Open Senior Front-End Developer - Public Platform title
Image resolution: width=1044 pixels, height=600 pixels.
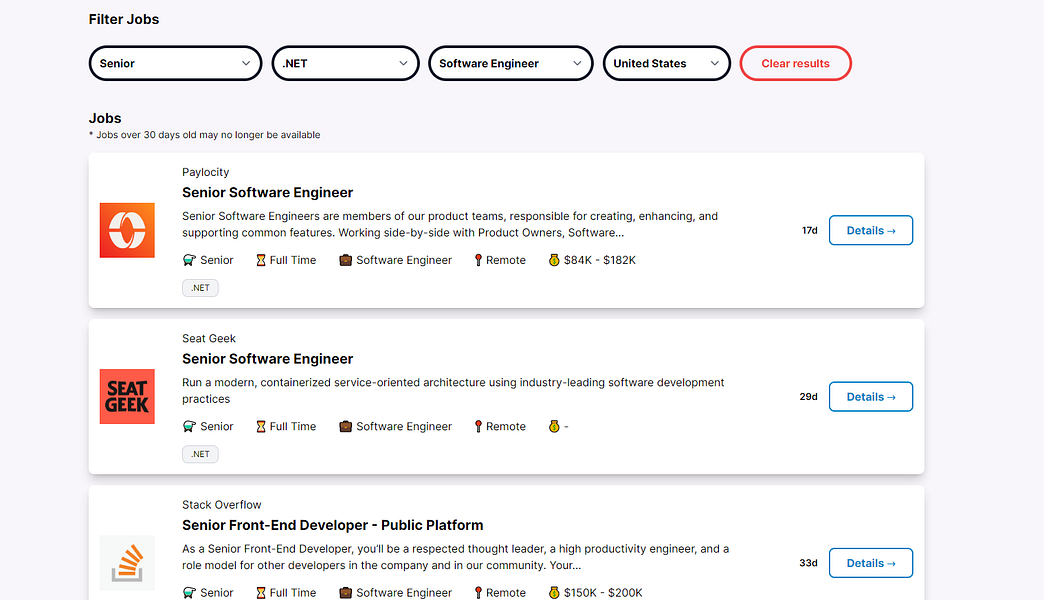pos(333,525)
